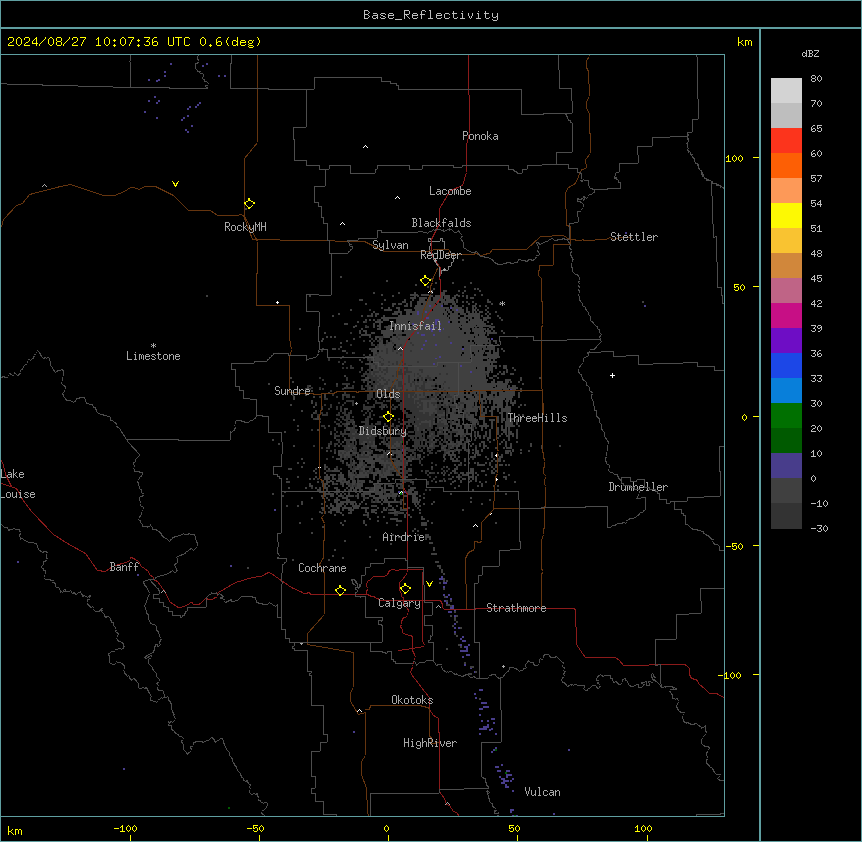Click the dBZ legend heading
The width and height of the screenshot is (862, 842).
(x=810, y=53)
